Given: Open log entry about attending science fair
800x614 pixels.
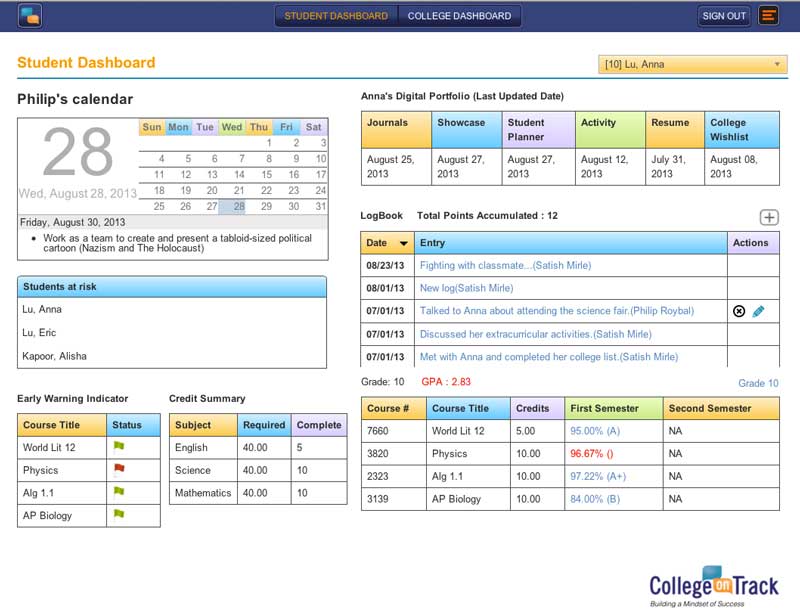Looking at the screenshot, I should pyautogui.click(x=557, y=311).
